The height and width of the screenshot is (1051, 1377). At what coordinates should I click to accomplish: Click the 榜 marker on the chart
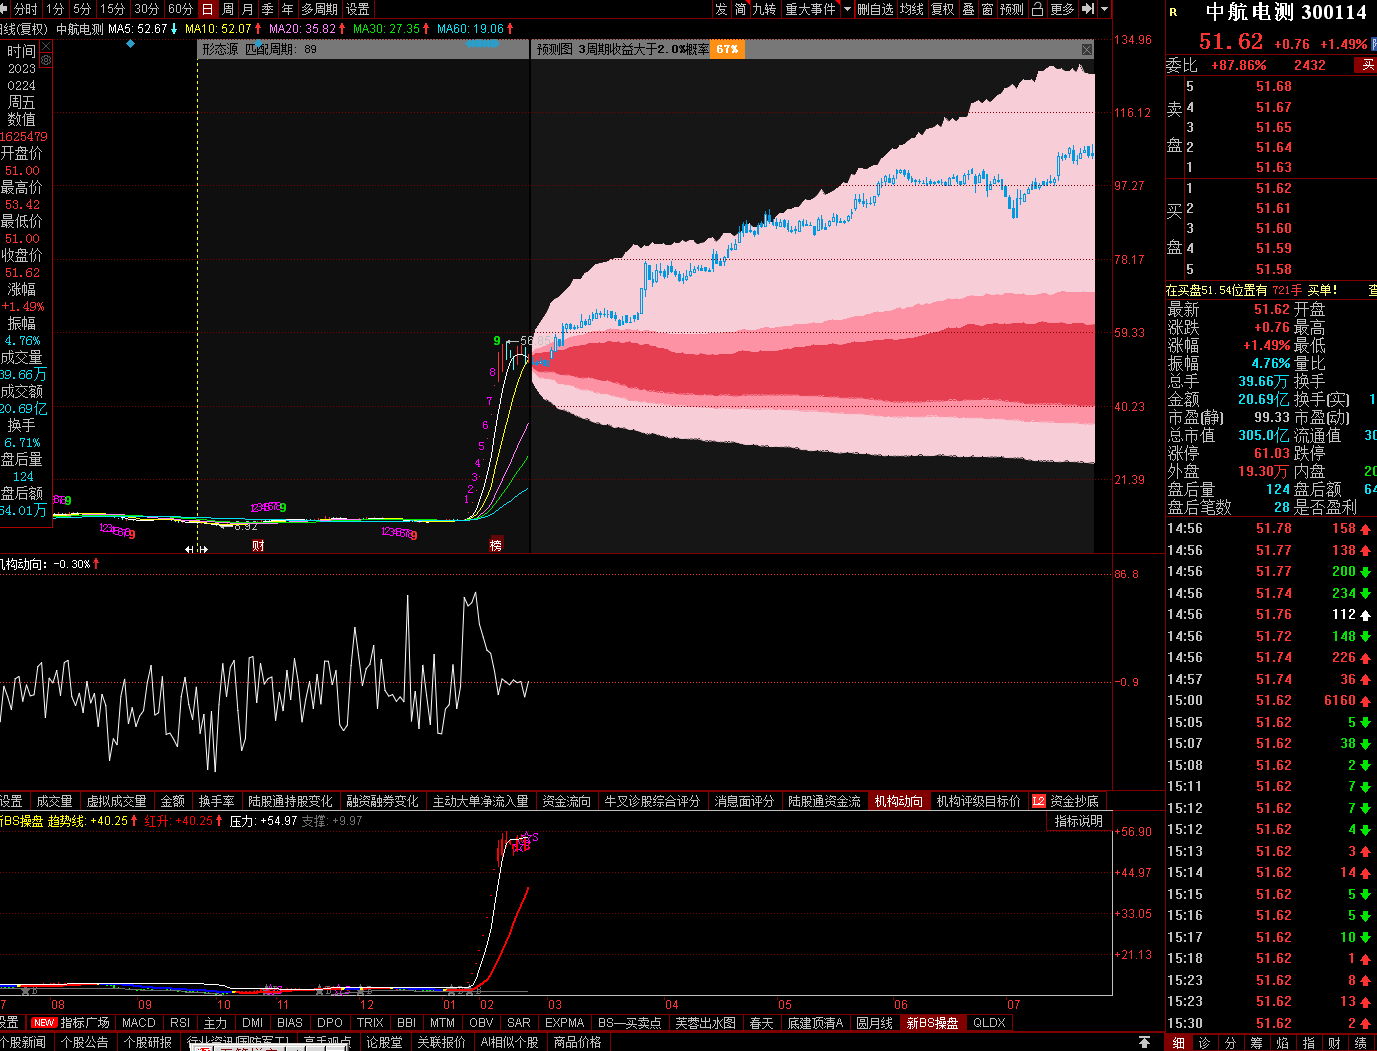tap(495, 545)
